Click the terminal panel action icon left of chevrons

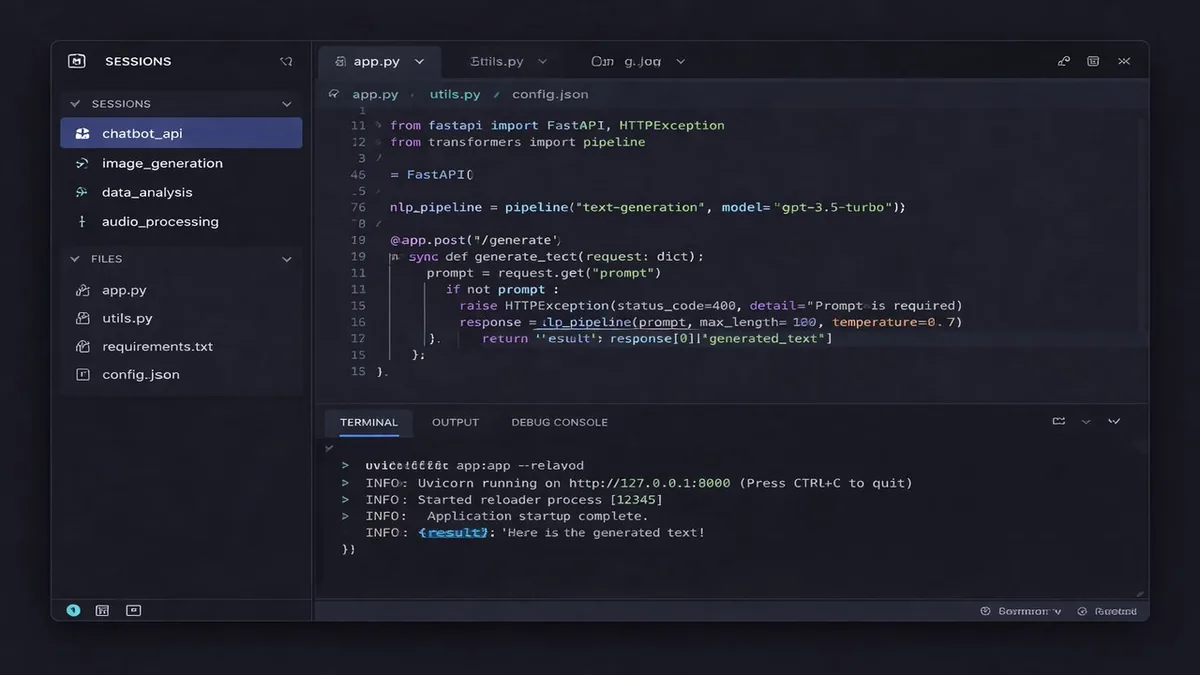coord(1059,422)
